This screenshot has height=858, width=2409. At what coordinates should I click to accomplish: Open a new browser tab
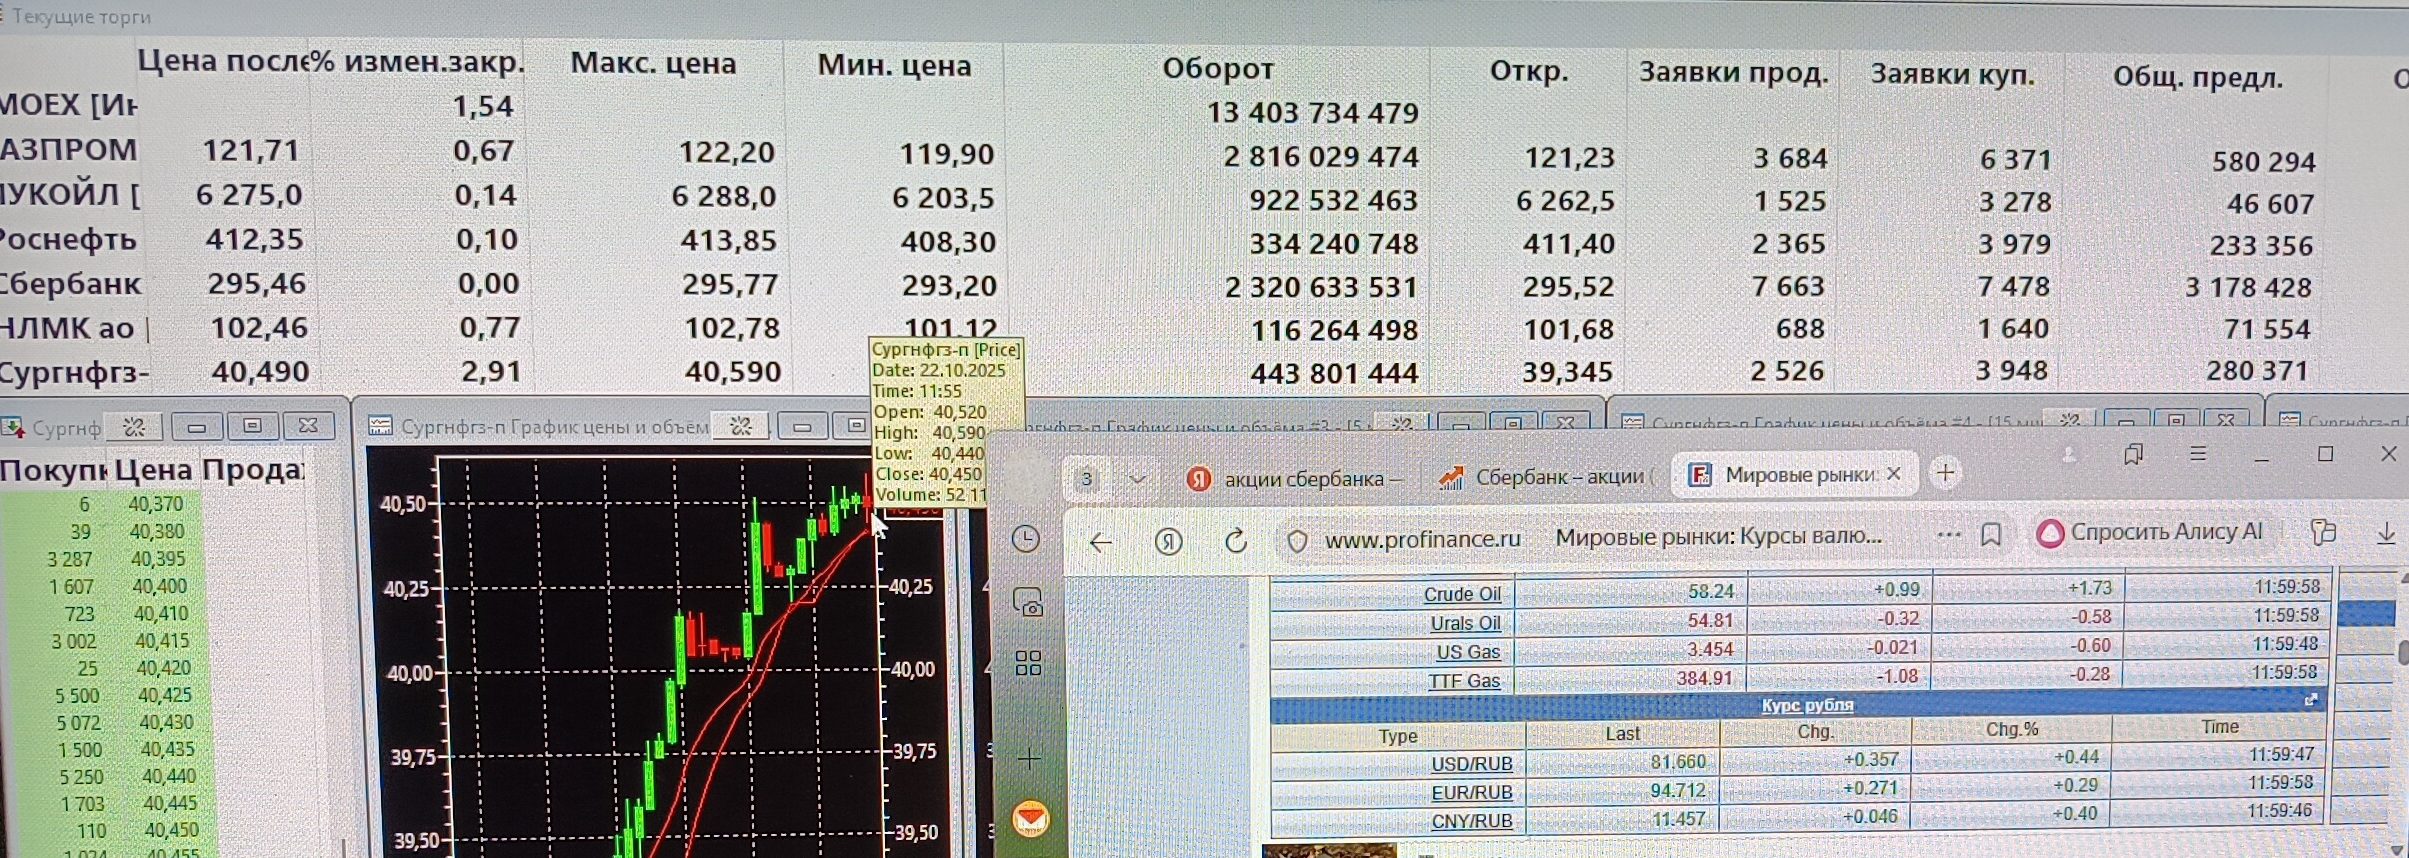click(x=1945, y=473)
